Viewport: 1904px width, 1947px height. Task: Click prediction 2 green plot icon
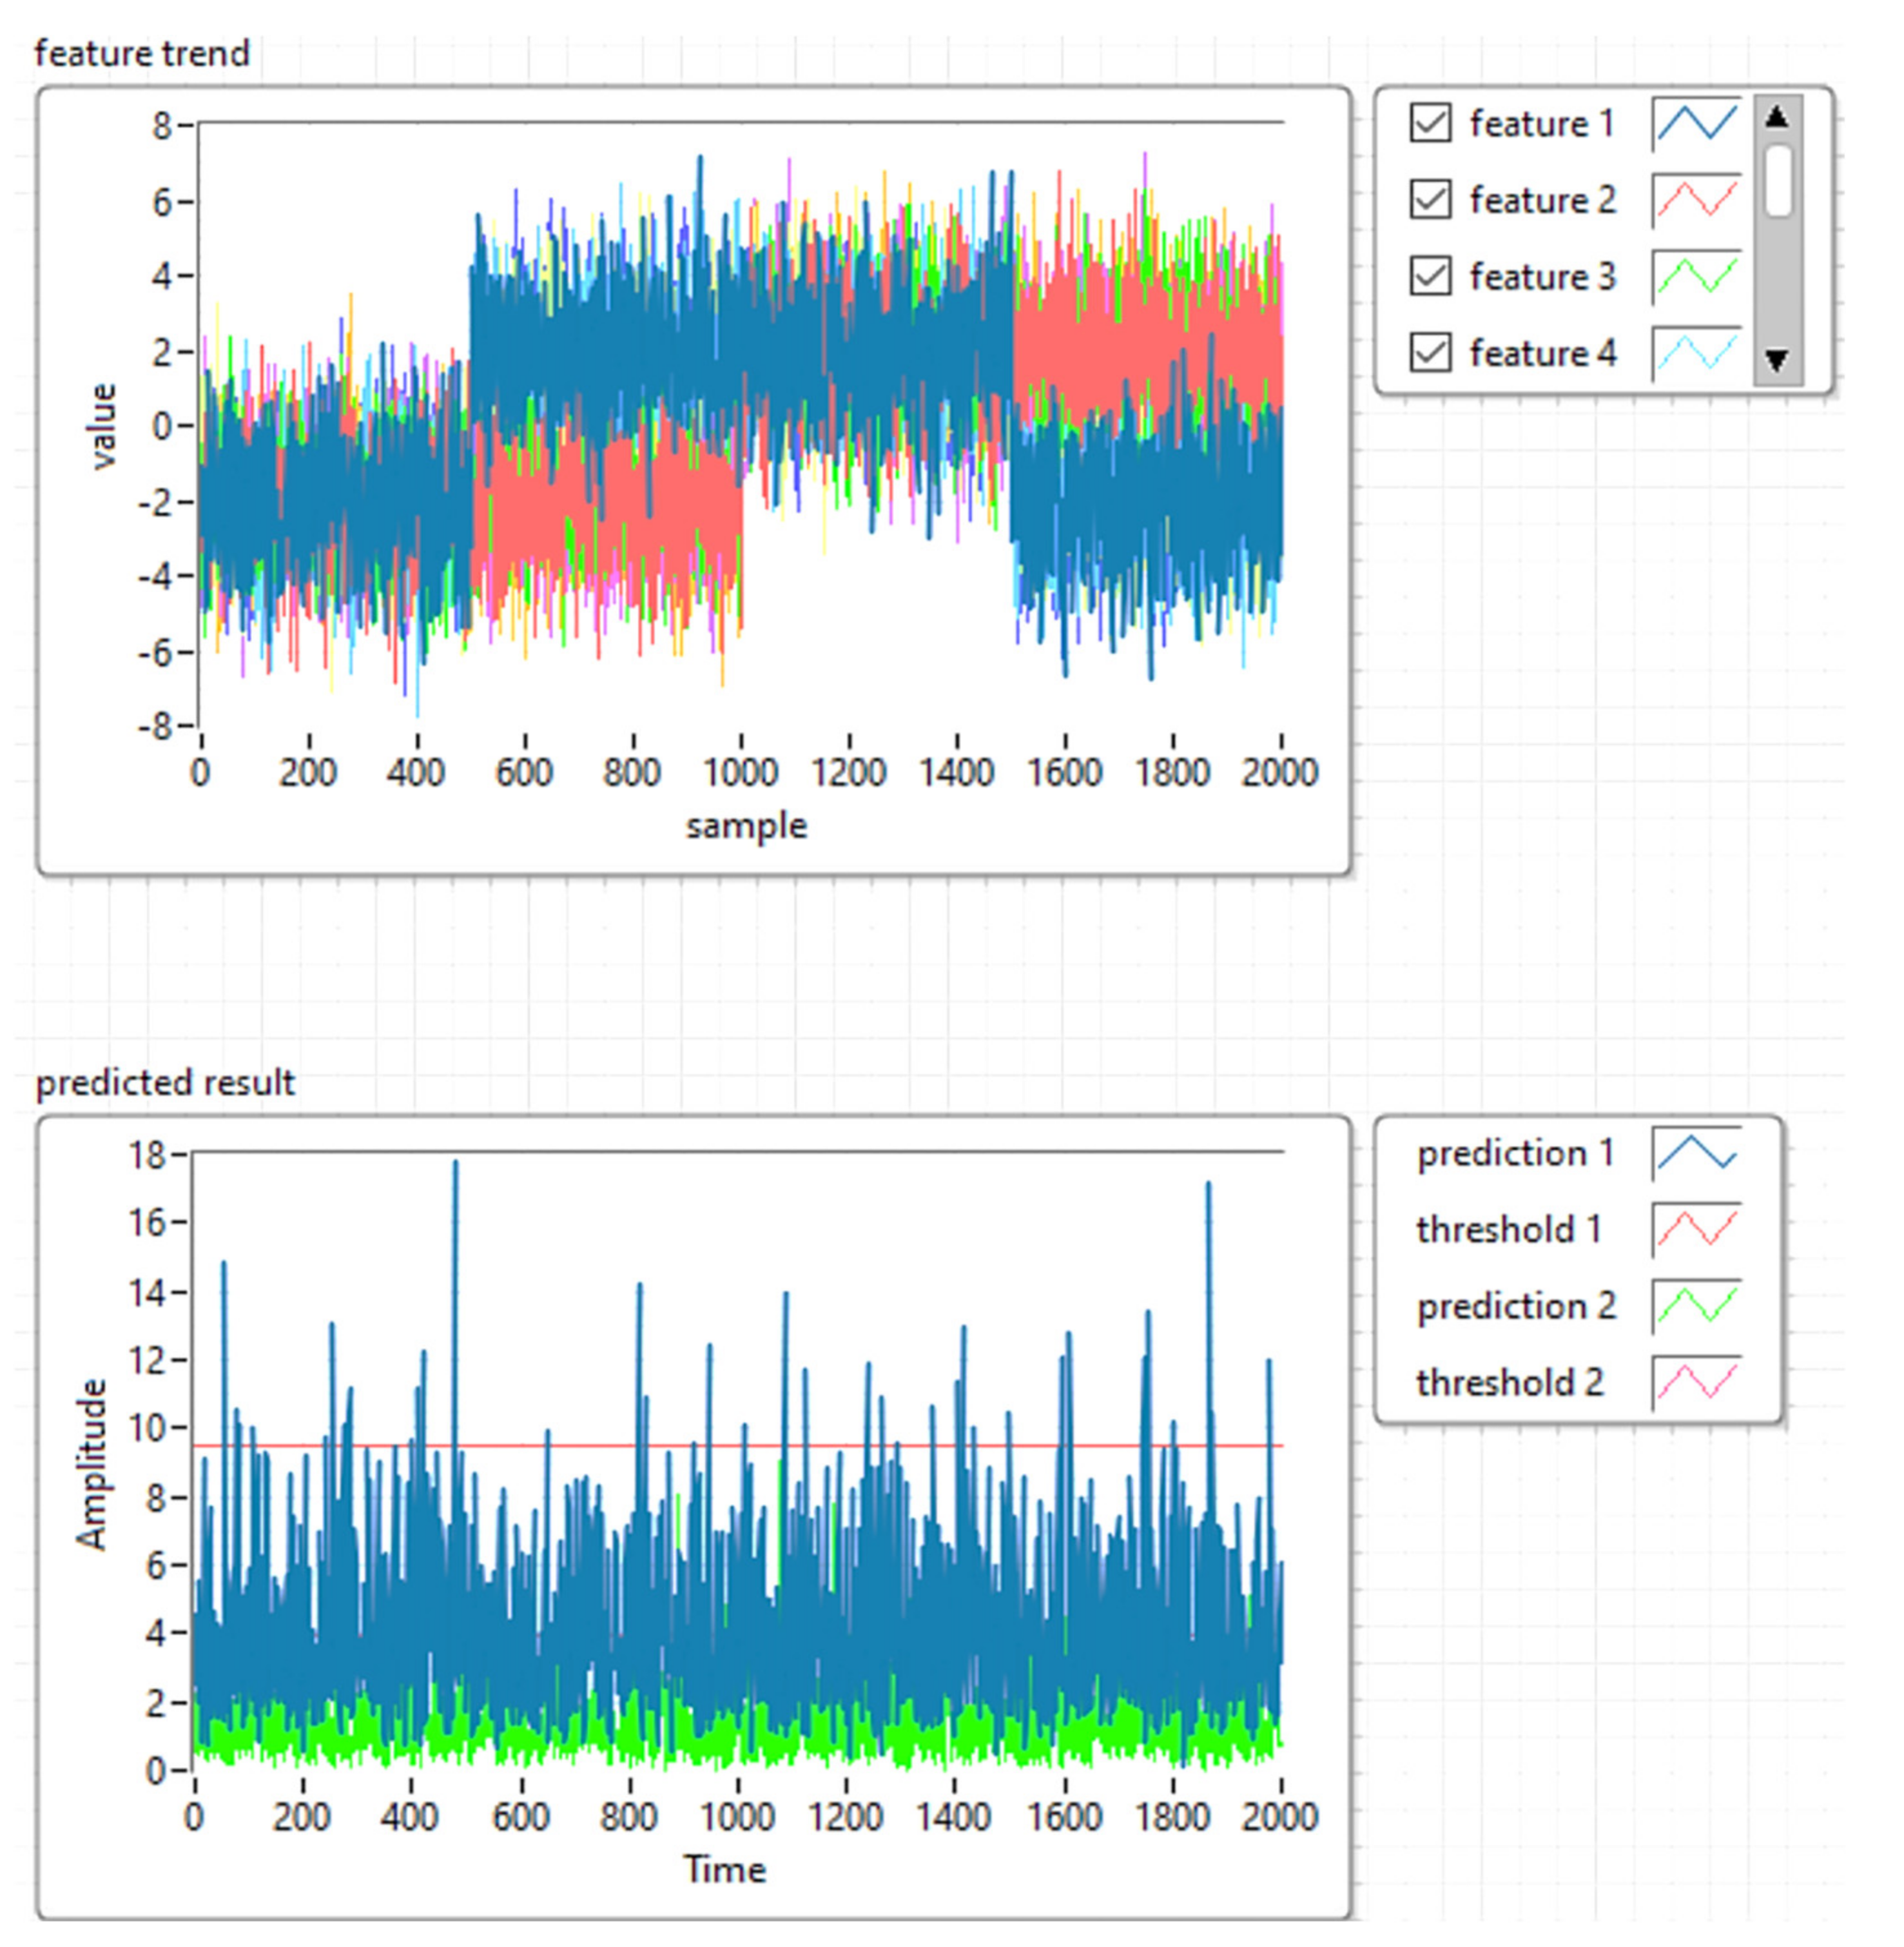[1696, 1306]
